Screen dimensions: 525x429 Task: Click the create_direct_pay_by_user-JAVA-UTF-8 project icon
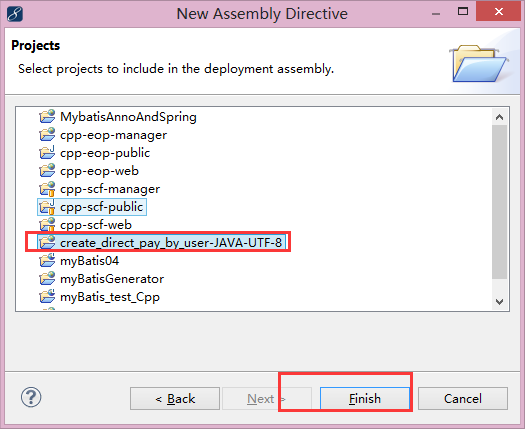(x=47, y=242)
